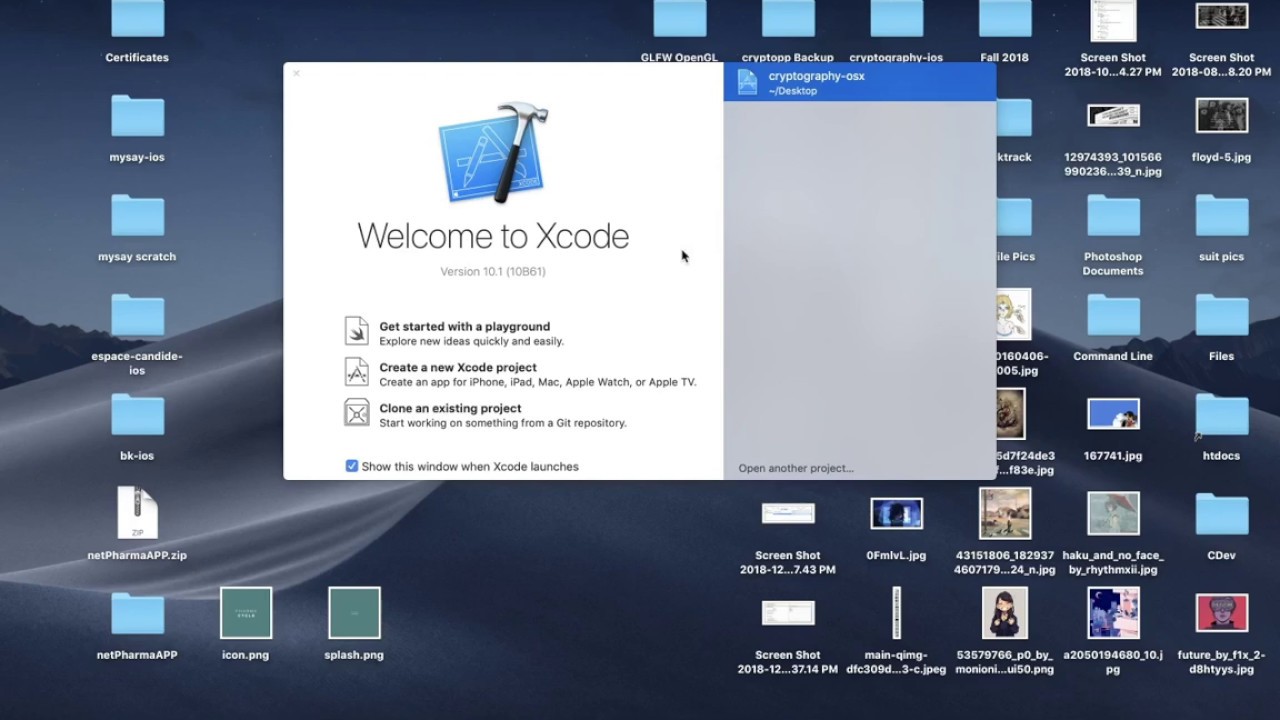Select the icon.png thumbnail

pos(246,612)
